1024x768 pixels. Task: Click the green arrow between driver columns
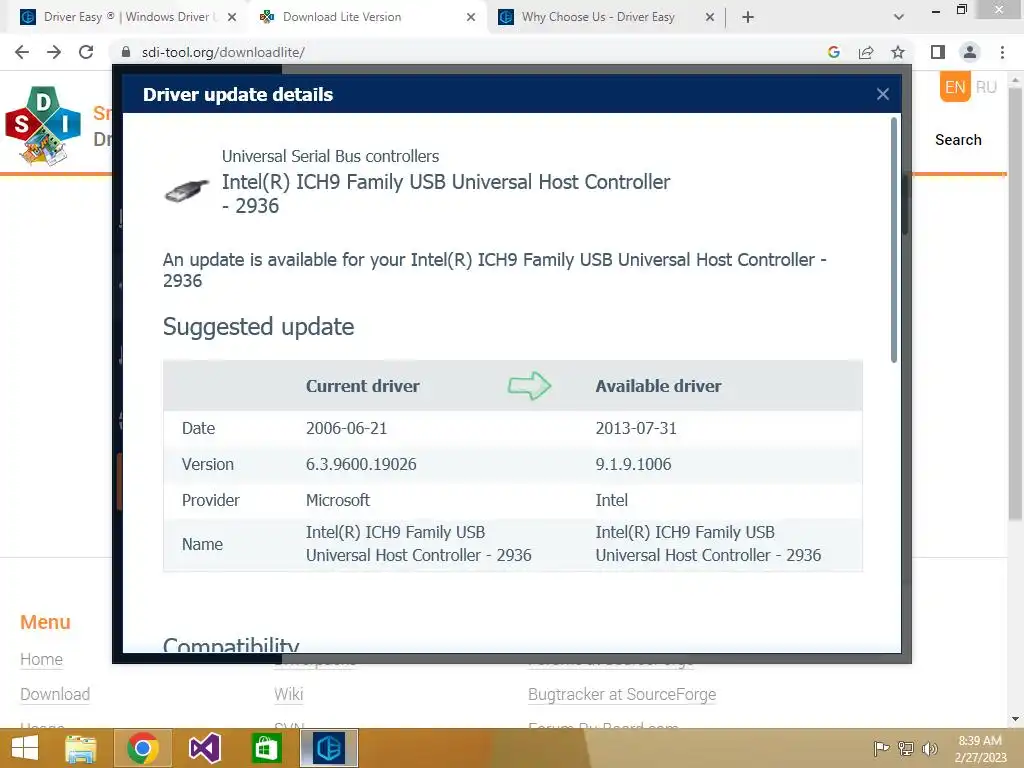pyautogui.click(x=530, y=386)
